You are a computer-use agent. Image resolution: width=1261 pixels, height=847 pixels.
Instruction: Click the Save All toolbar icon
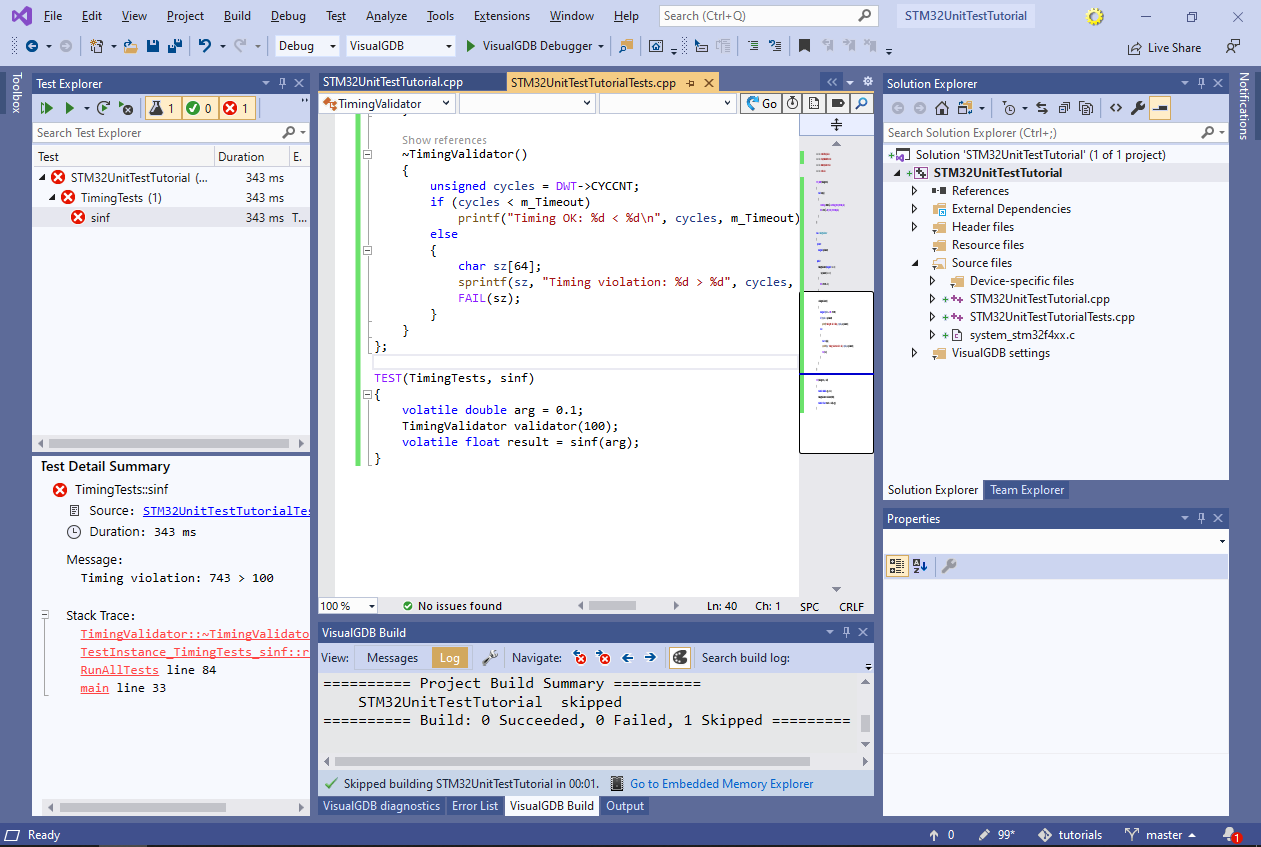[174, 46]
